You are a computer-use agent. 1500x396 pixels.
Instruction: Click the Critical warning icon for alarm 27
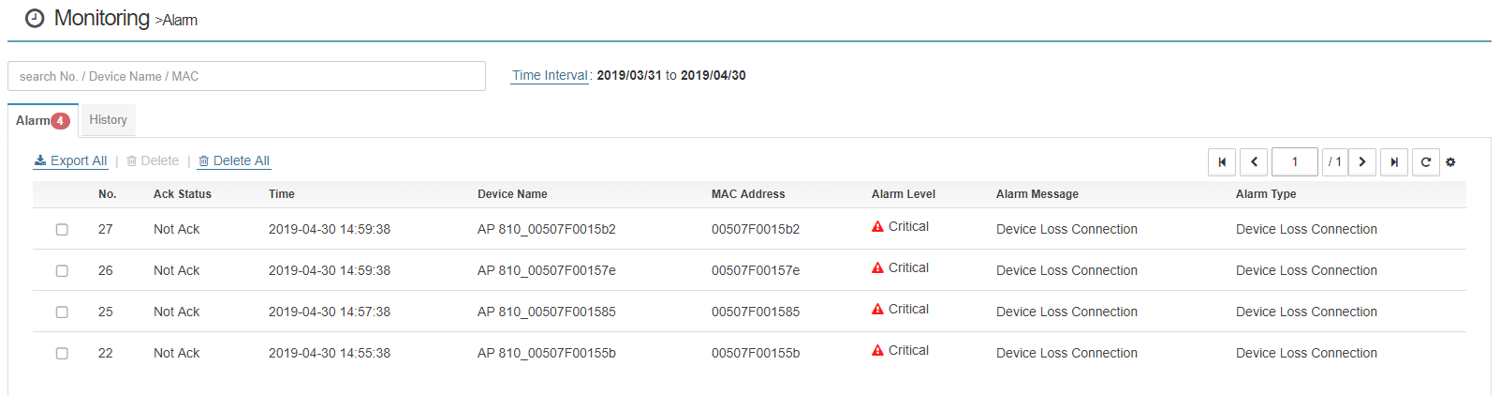[x=877, y=227]
